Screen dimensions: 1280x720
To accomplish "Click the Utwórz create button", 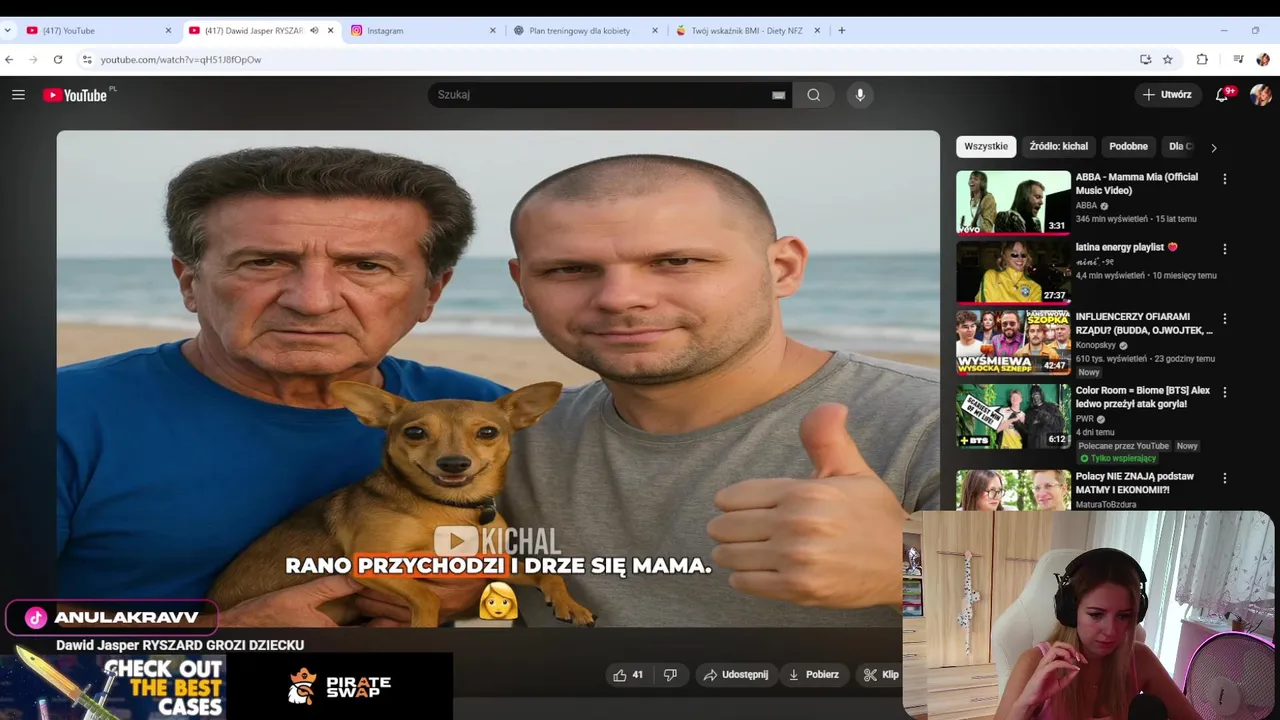I will click(1167, 95).
